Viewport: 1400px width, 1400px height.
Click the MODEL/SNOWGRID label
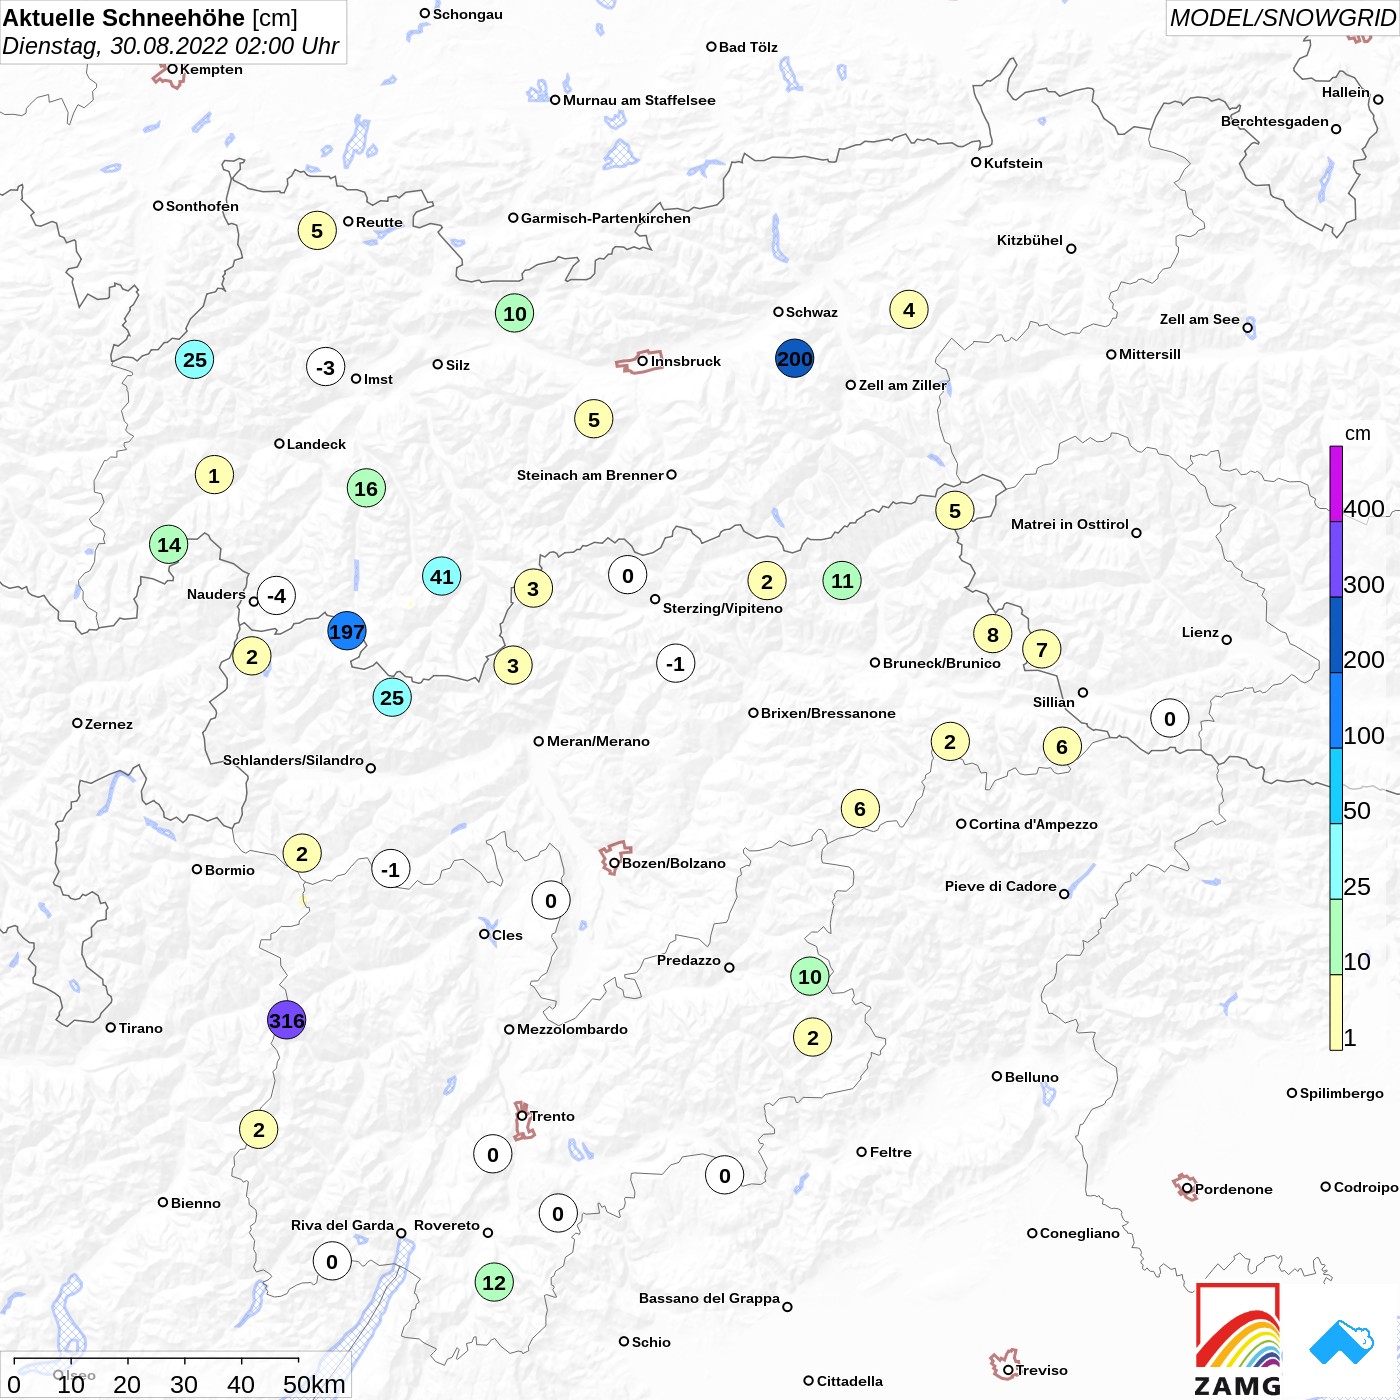click(1283, 18)
